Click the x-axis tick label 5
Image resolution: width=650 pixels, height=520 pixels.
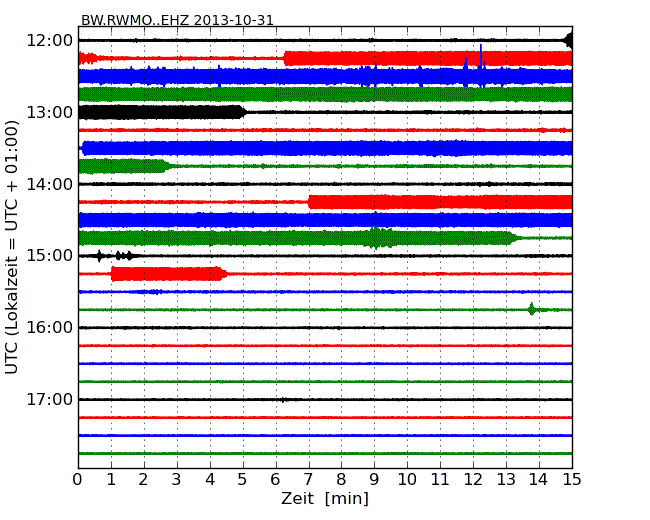coord(242,480)
